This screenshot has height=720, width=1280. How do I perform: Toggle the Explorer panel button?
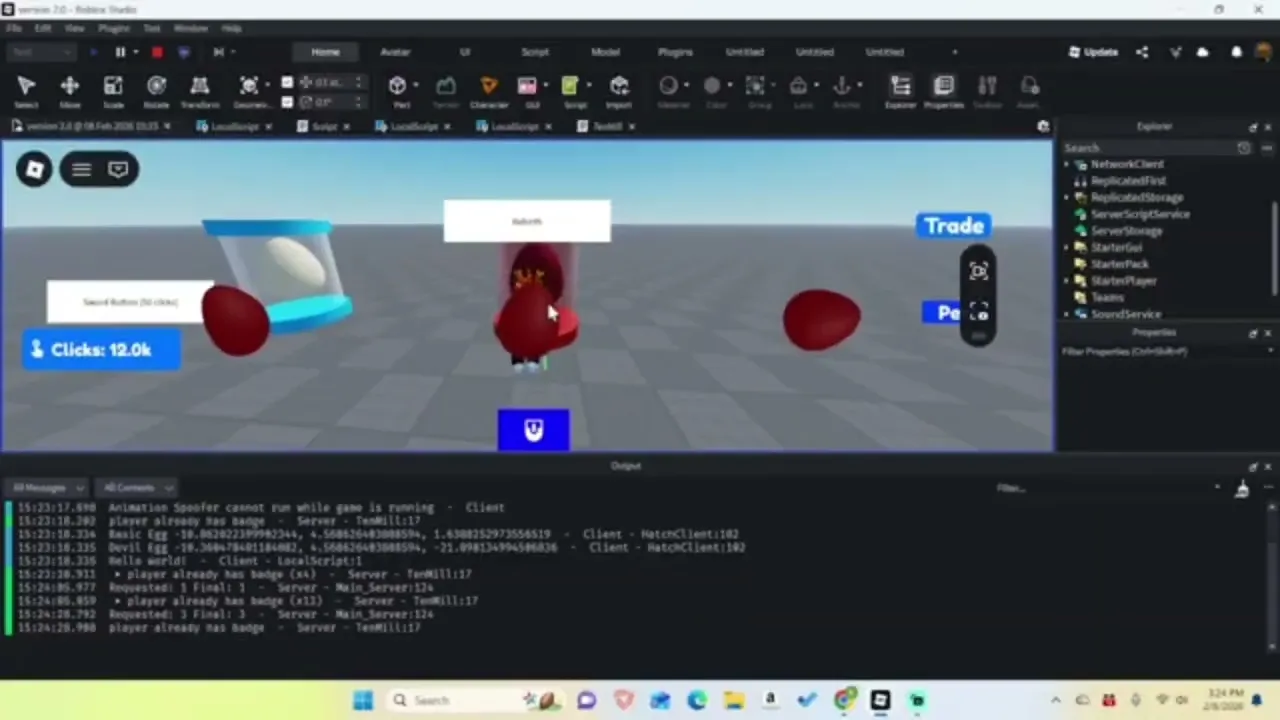(900, 91)
